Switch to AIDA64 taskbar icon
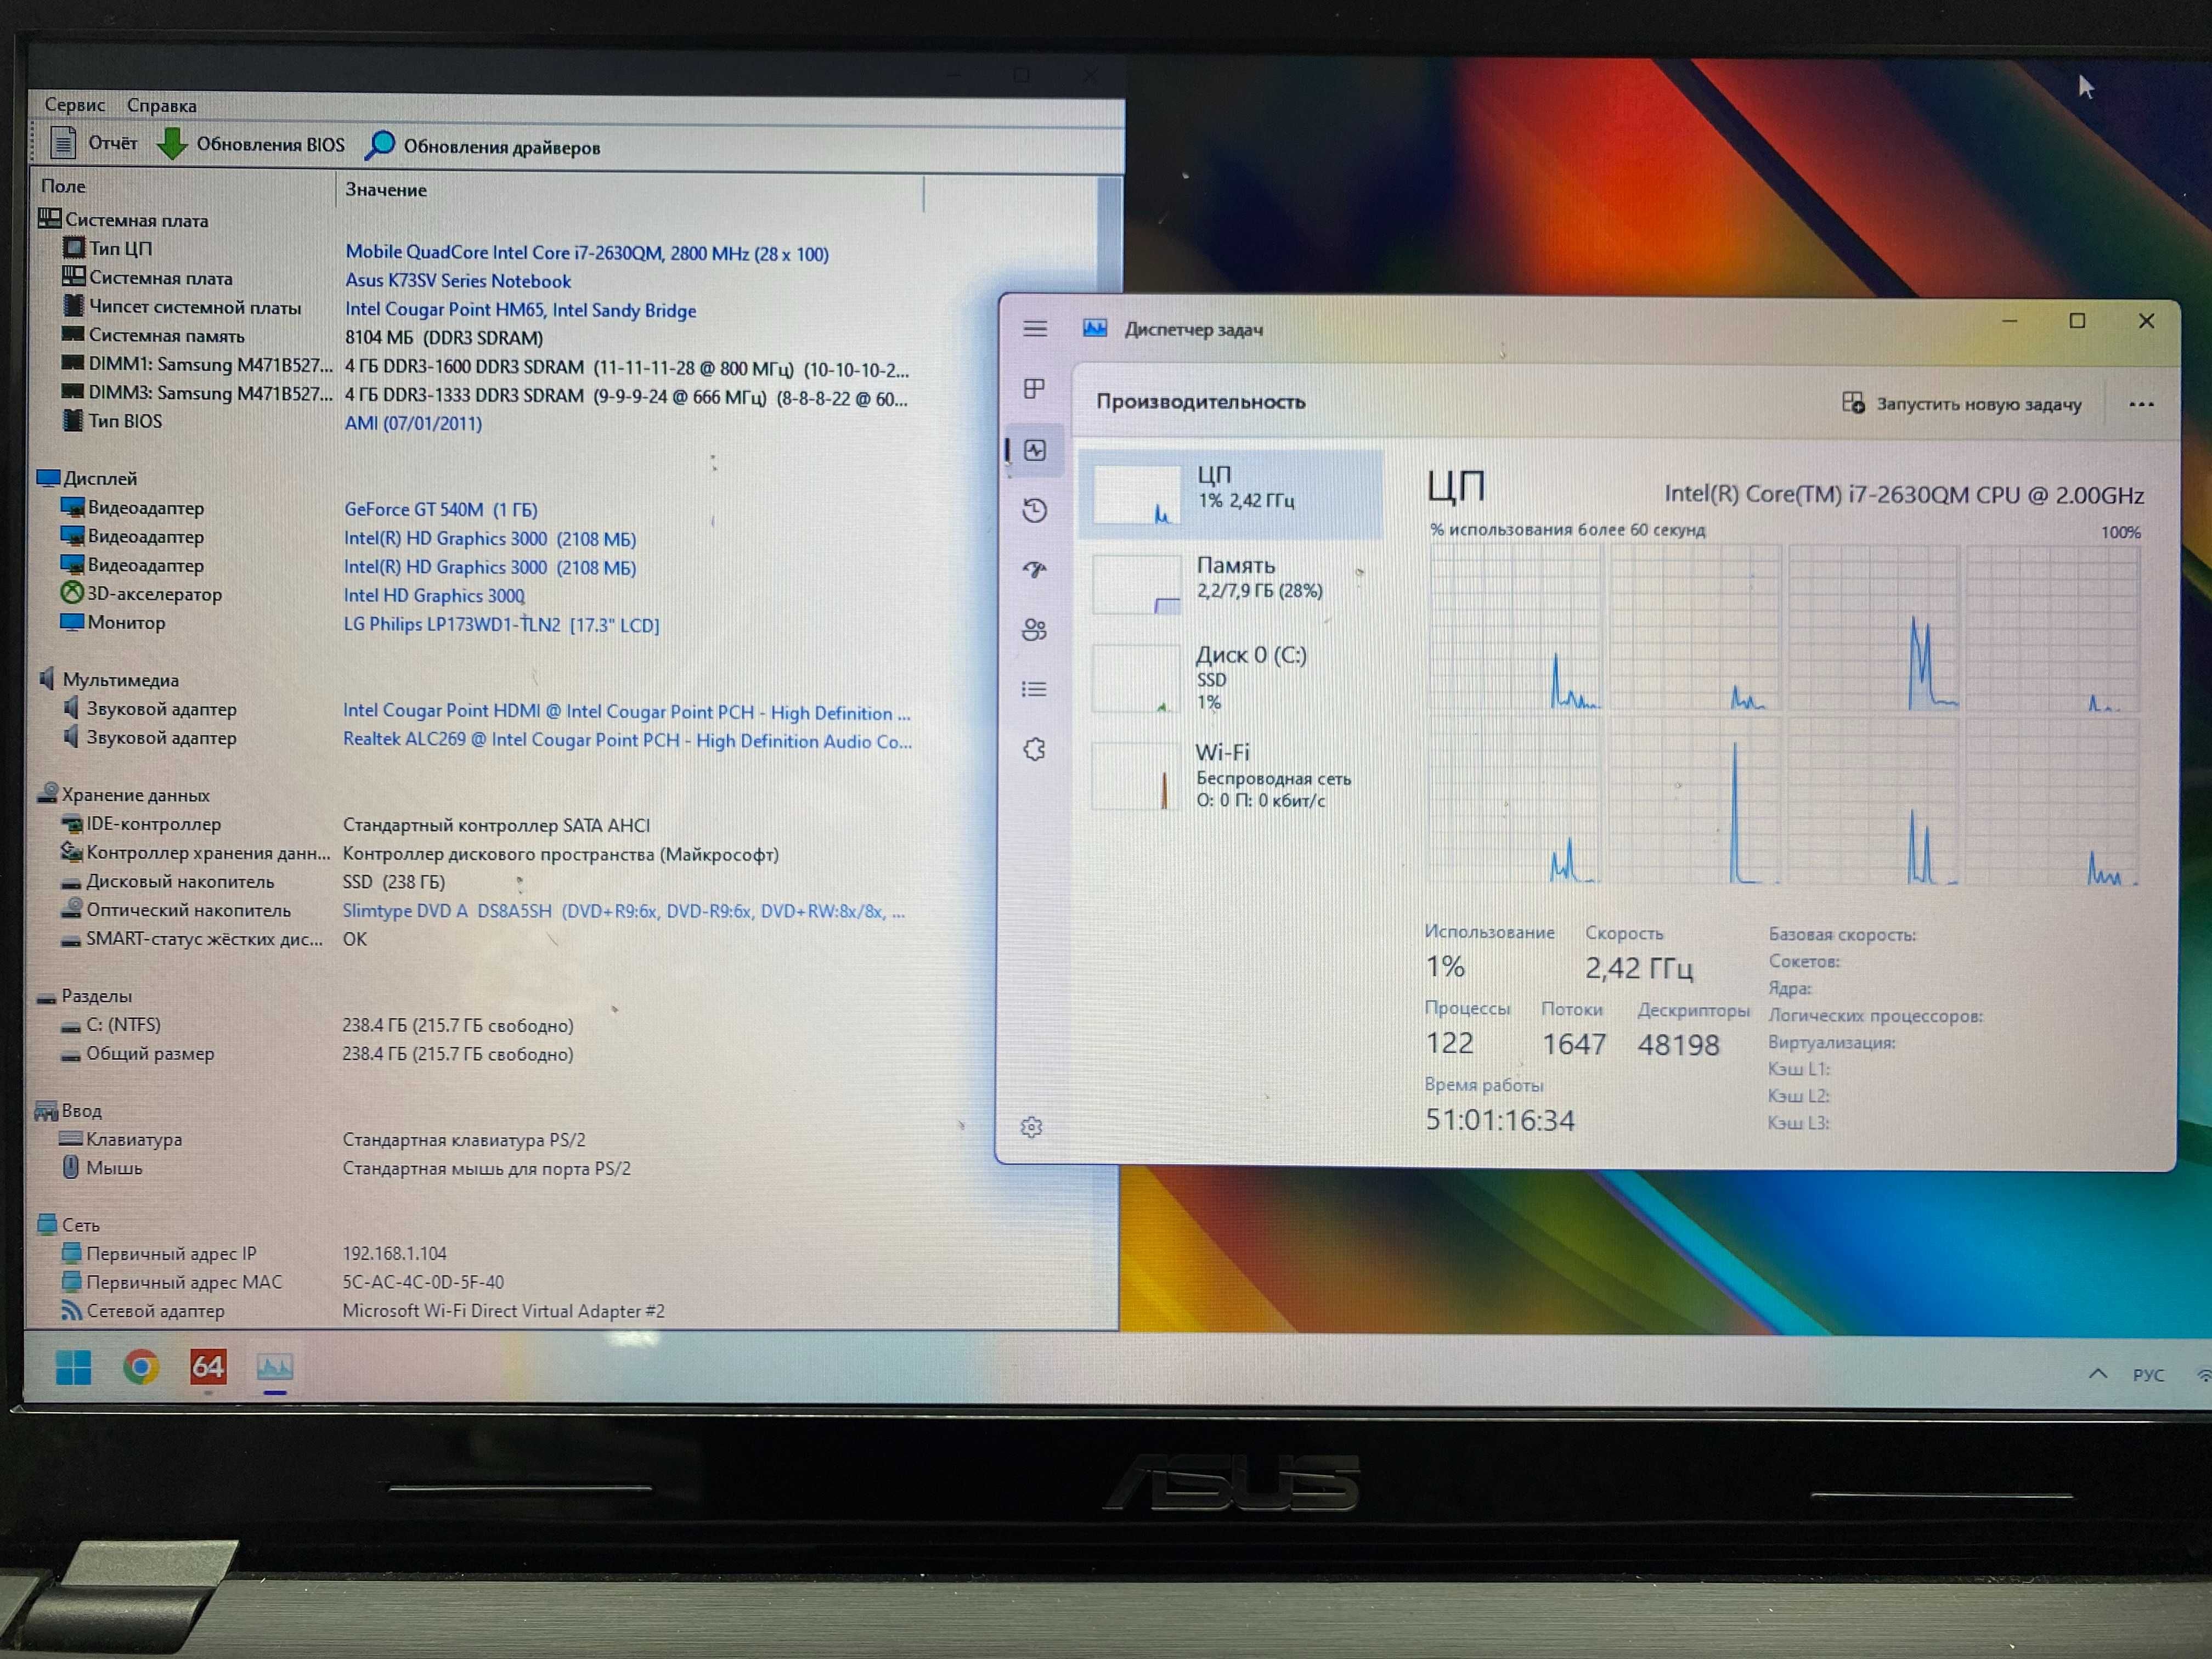The image size is (2212, 1659). 208,1367
